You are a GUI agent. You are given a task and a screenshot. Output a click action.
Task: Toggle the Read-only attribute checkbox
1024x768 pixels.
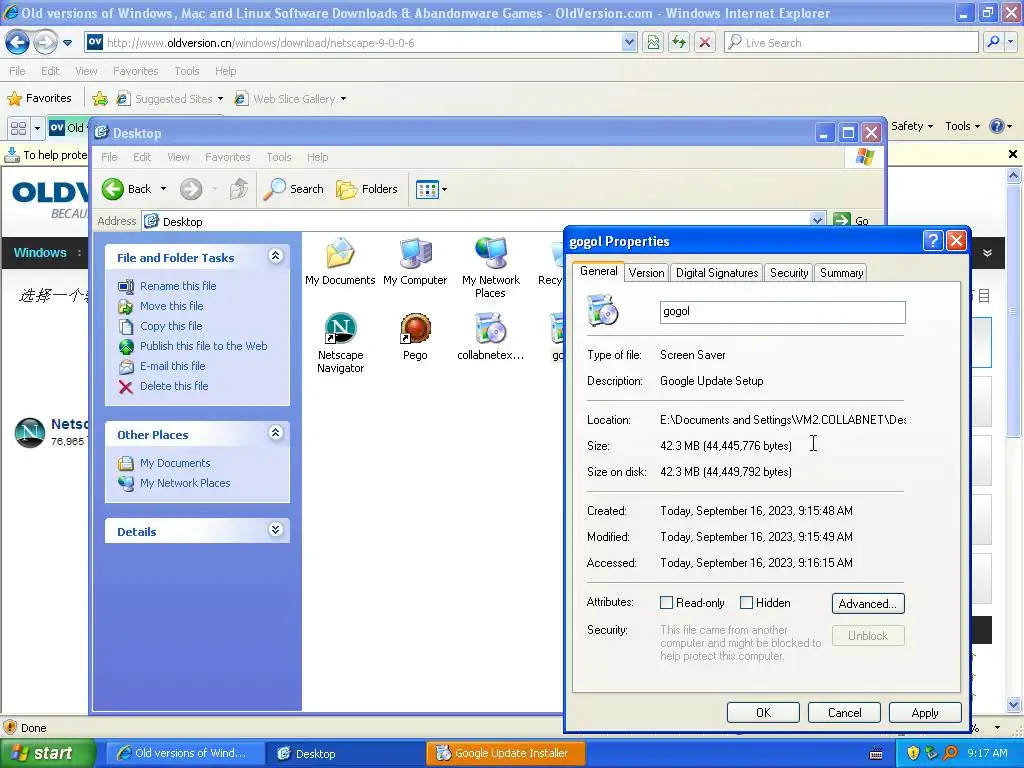point(666,603)
